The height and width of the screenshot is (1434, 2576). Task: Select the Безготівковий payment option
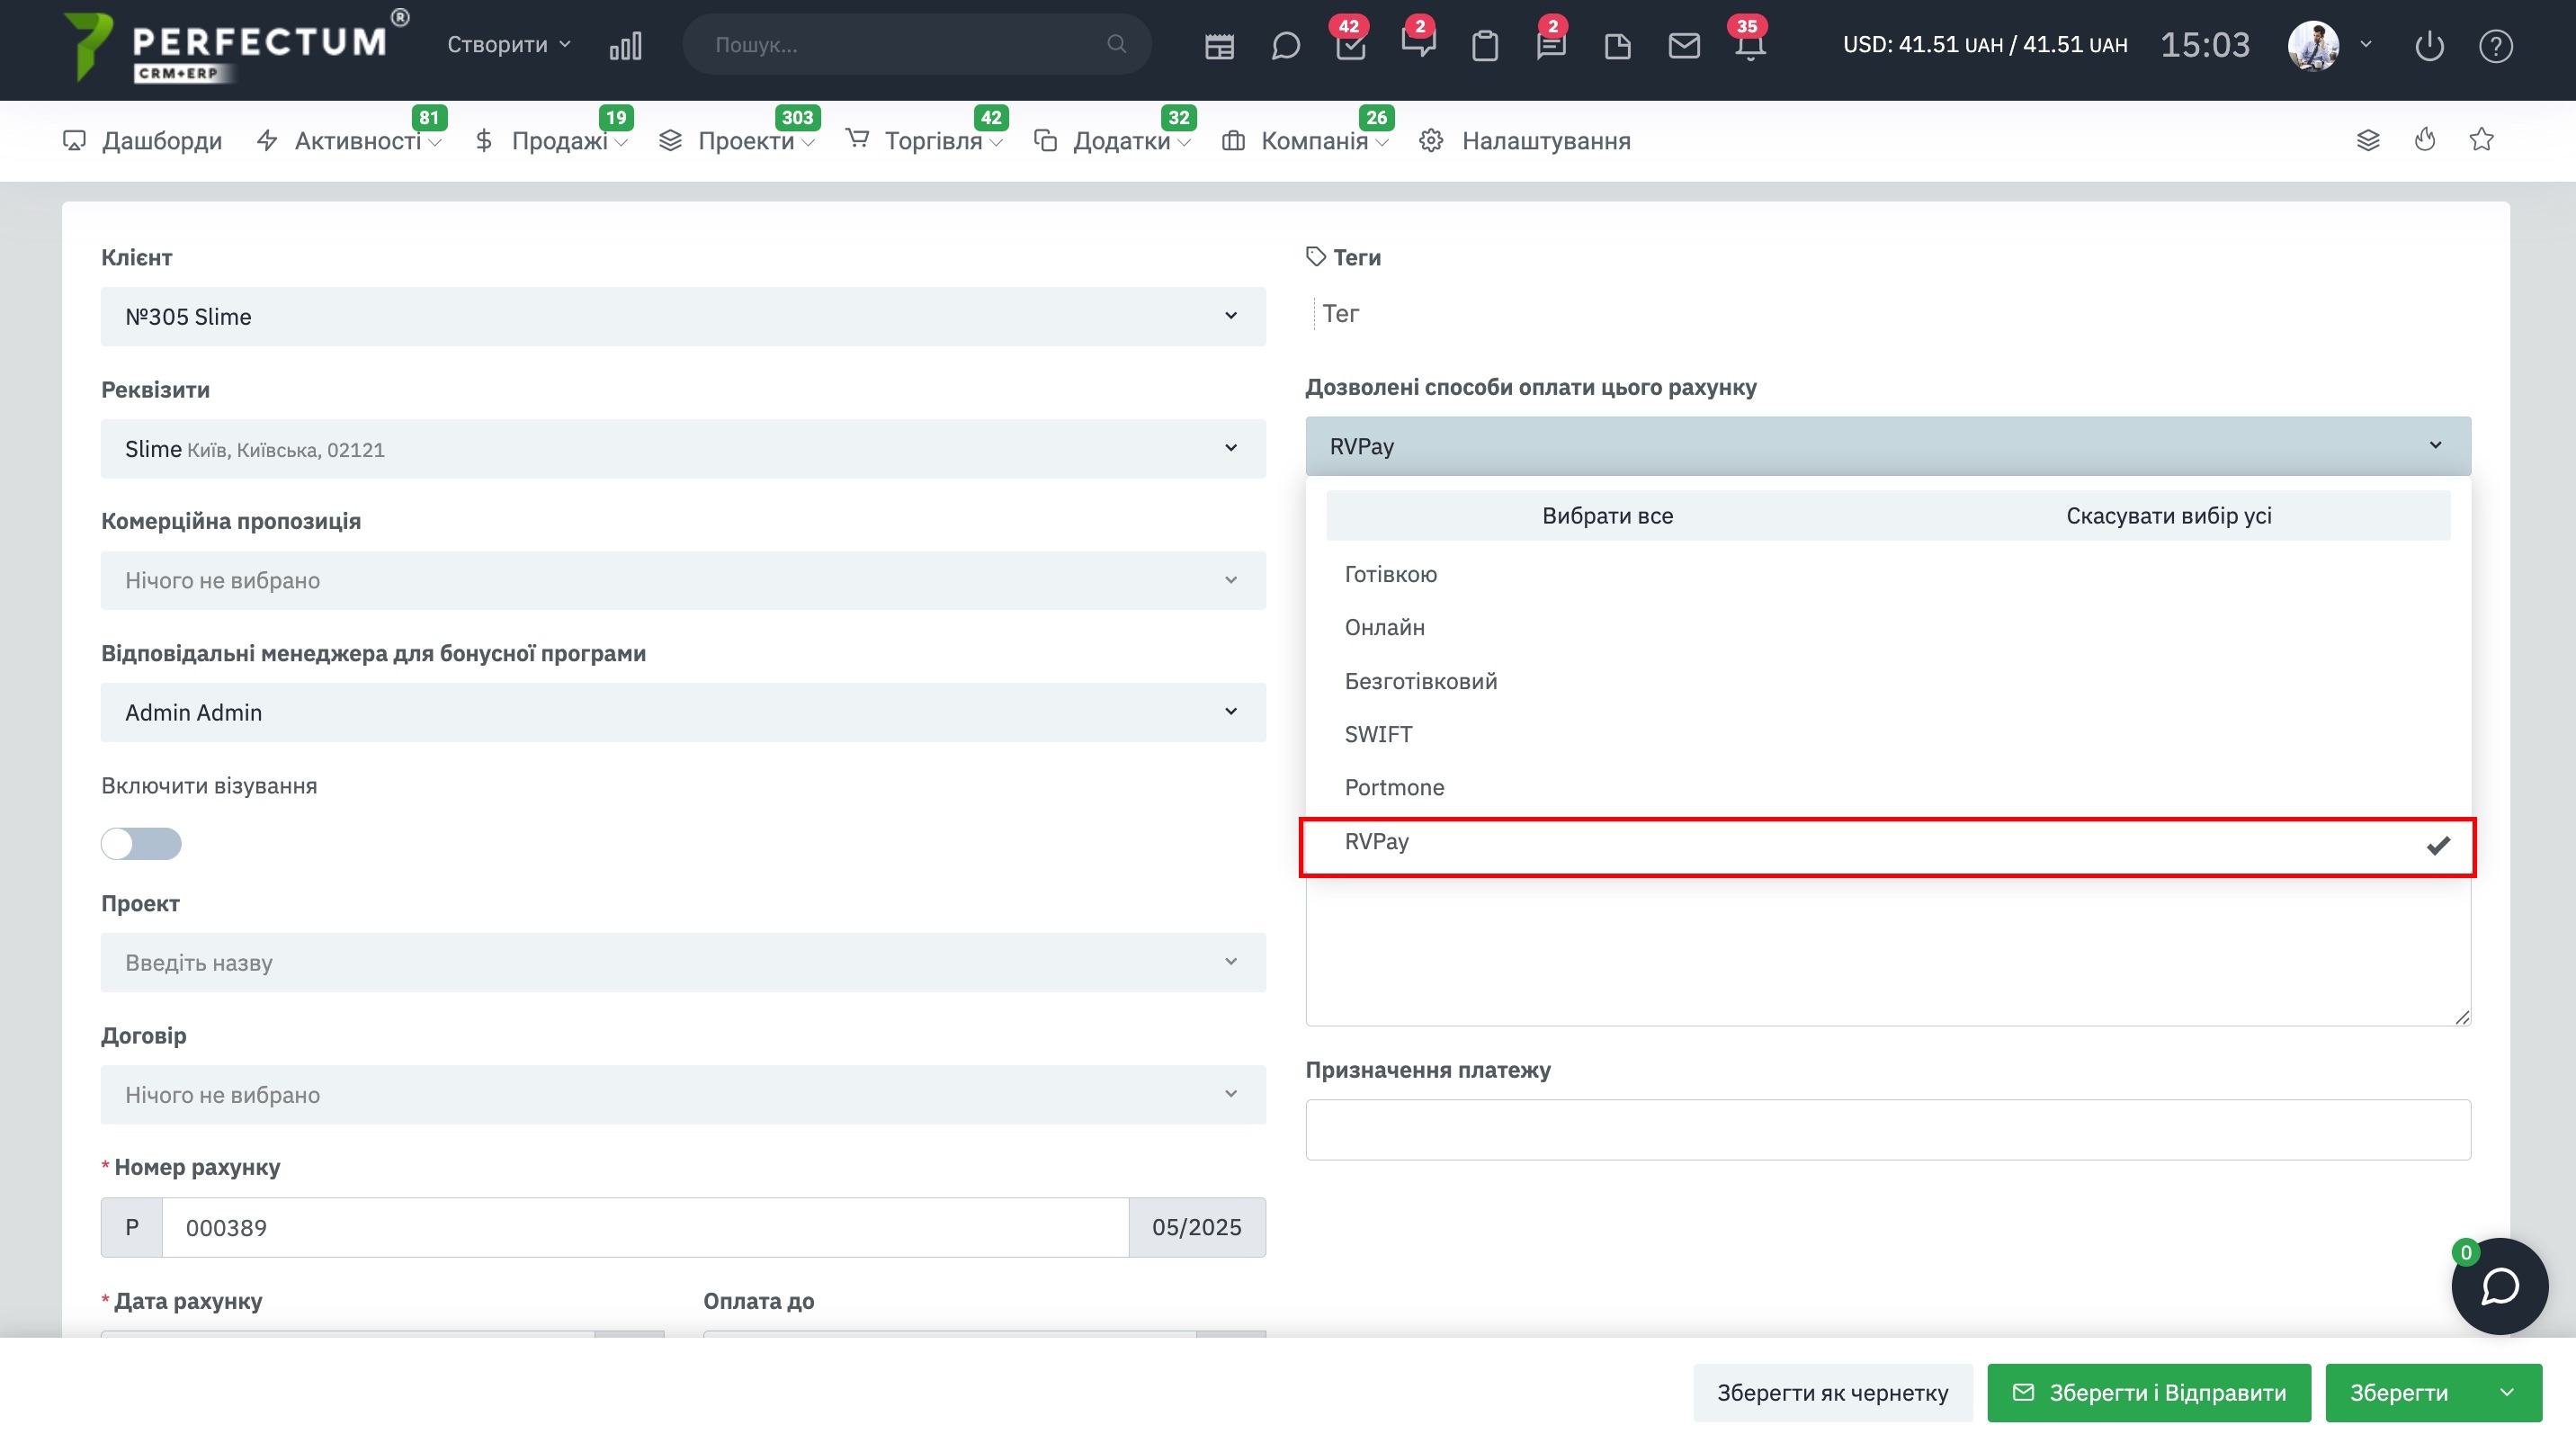(1888, 681)
